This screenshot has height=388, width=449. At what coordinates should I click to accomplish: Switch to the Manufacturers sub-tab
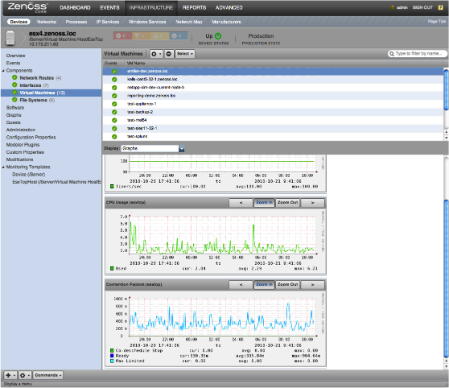[x=226, y=22]
